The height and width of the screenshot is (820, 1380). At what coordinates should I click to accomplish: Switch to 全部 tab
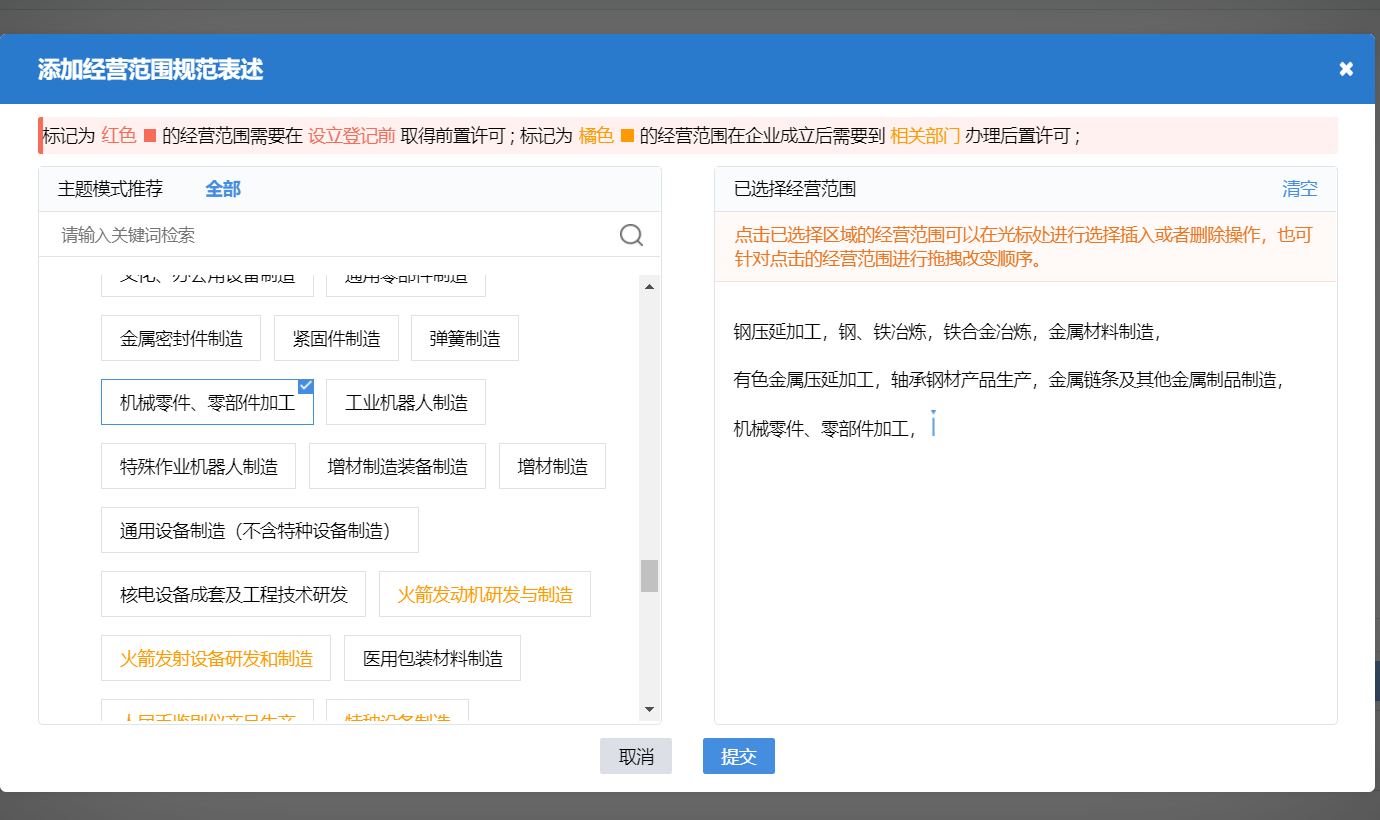tap(222, 188)
